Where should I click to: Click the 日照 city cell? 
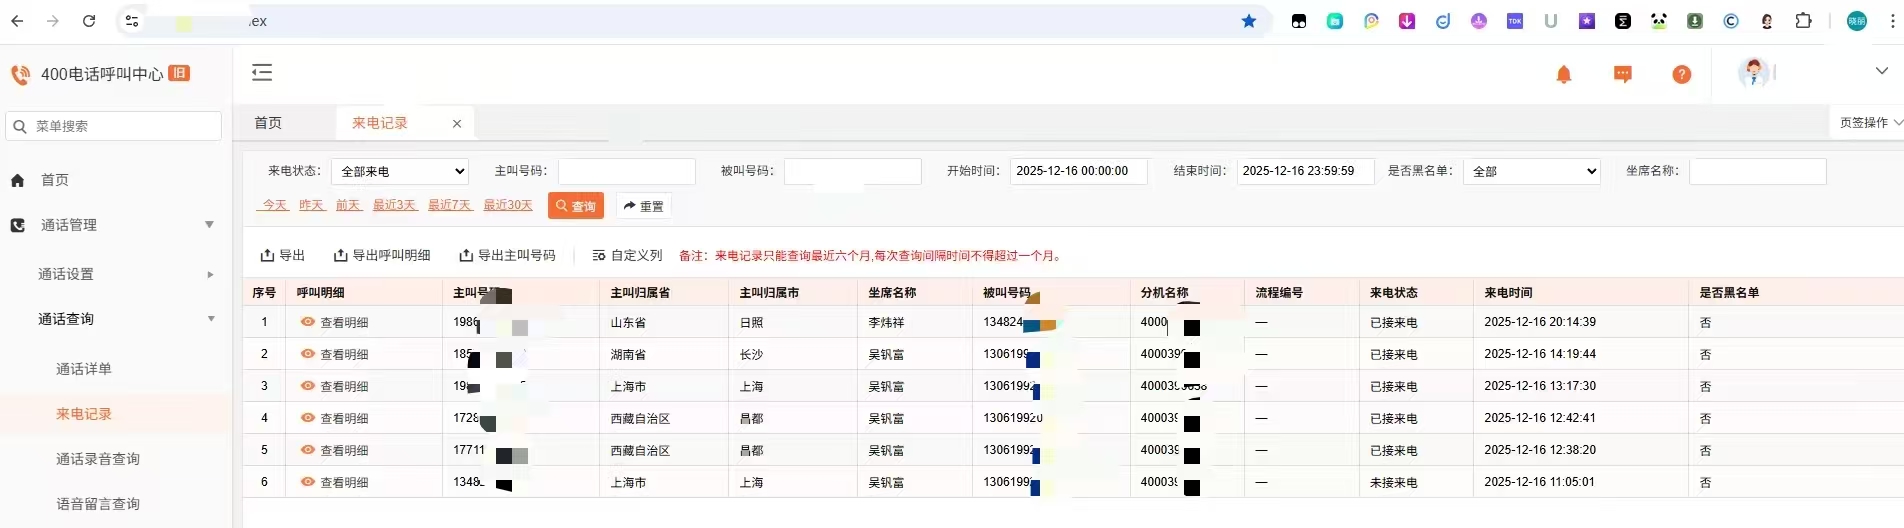tap(751, 322)
